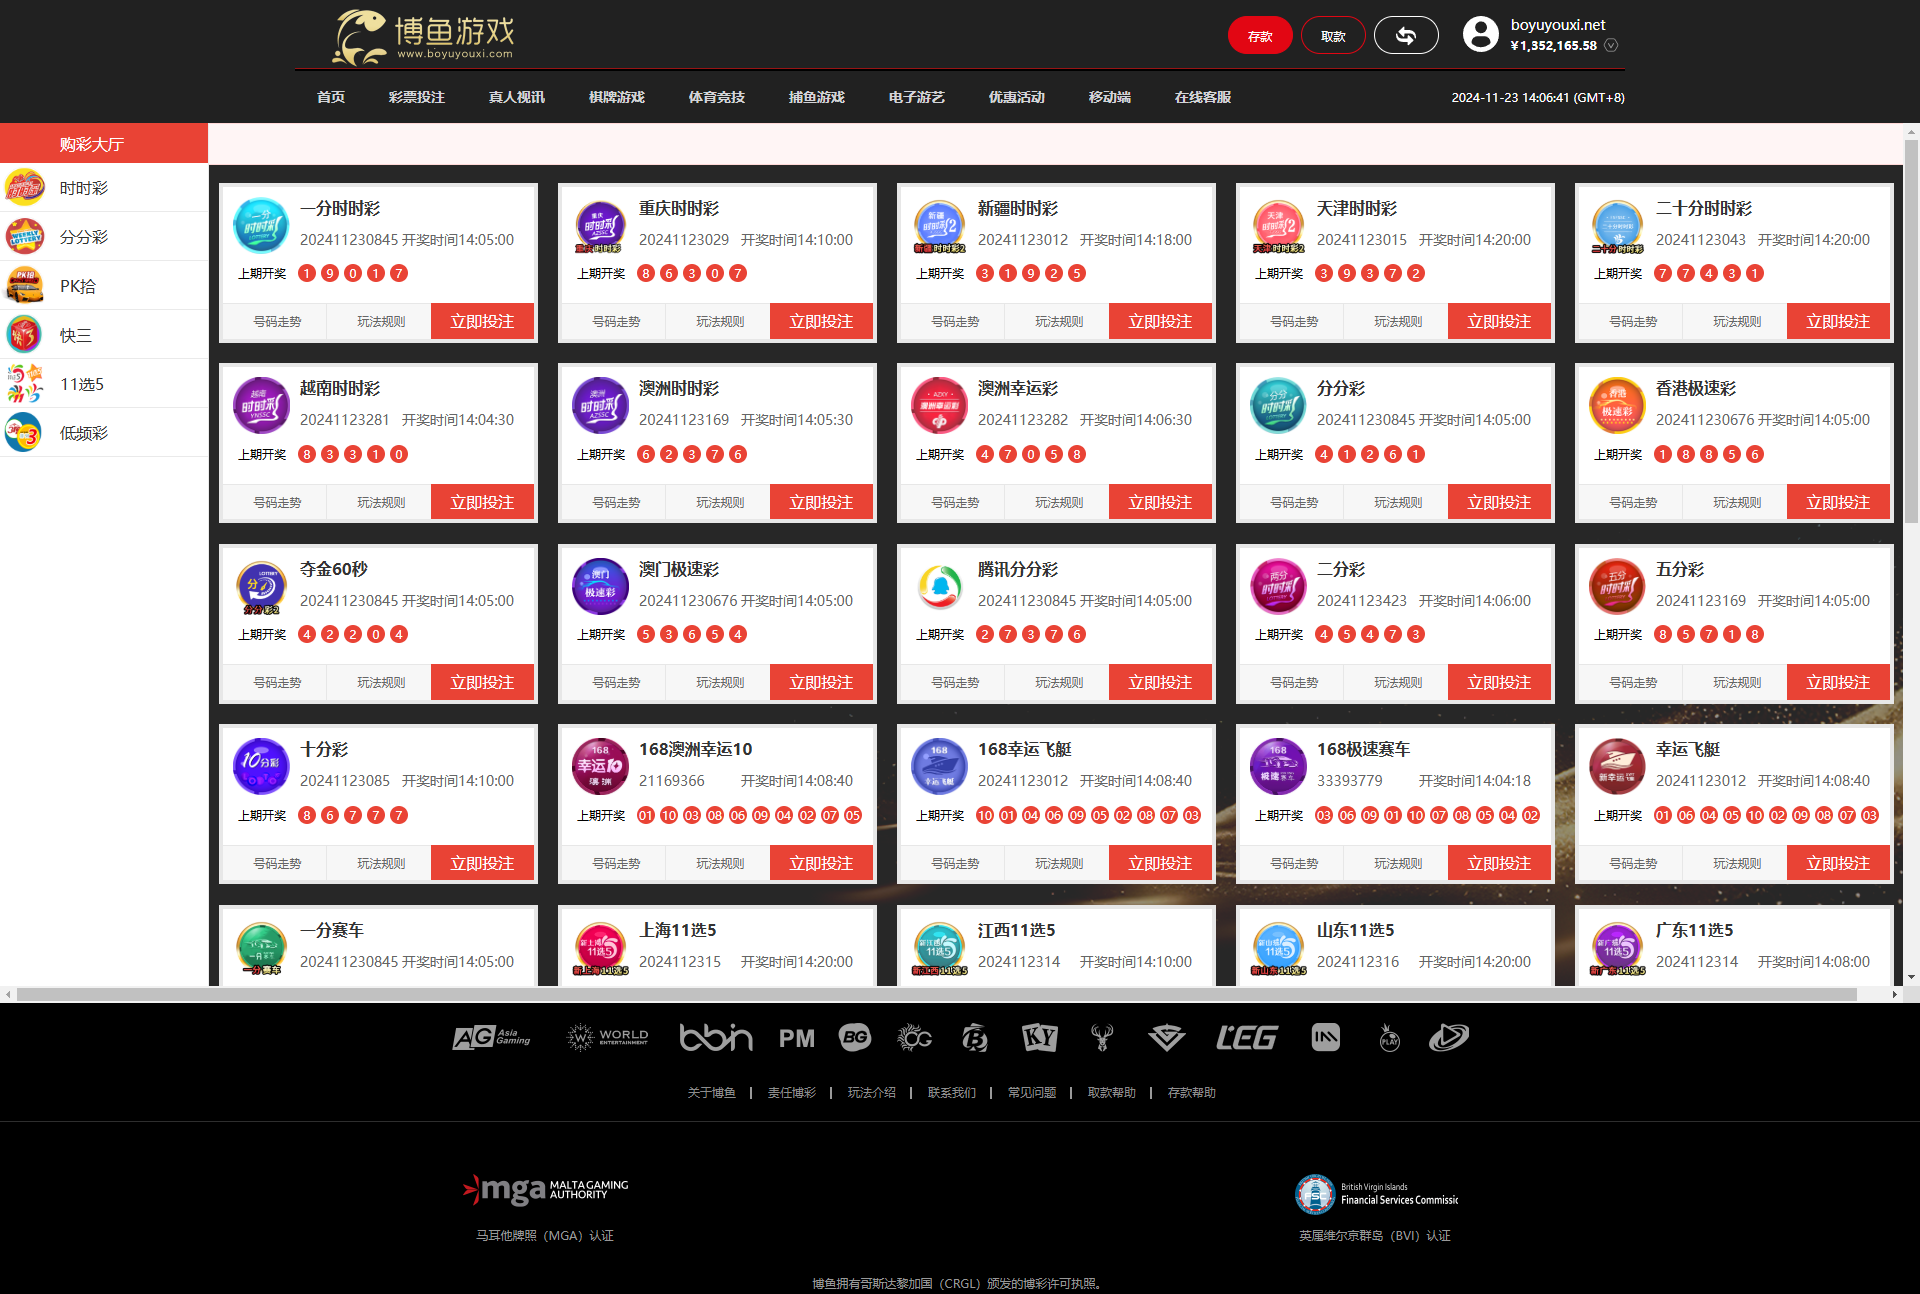Image resolution: width=1920 pixels, height=1294 pixels.
Task: Select the 快三 sidebar category
Action: [76, 335]
